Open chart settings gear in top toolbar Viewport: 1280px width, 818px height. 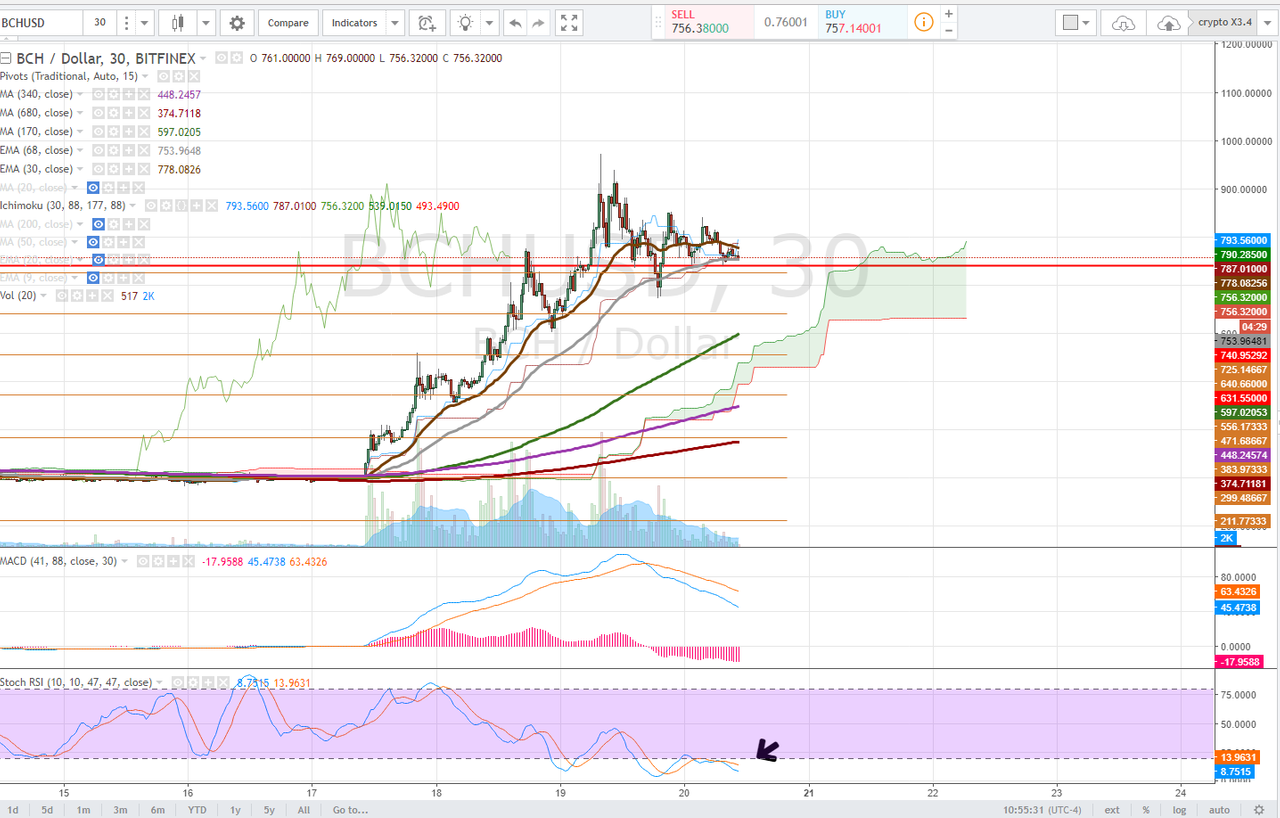(x=237, y=23)
